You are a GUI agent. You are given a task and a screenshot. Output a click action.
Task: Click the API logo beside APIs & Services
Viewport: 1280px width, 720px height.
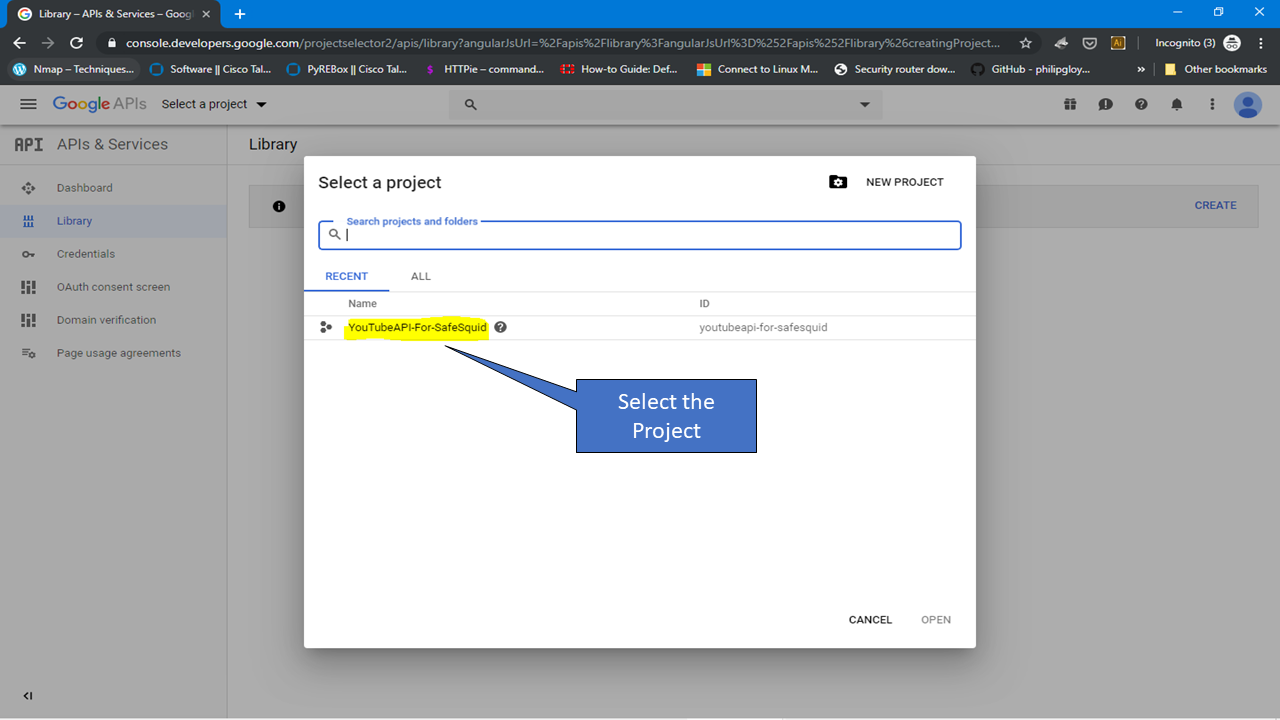(x=29, y=144)
